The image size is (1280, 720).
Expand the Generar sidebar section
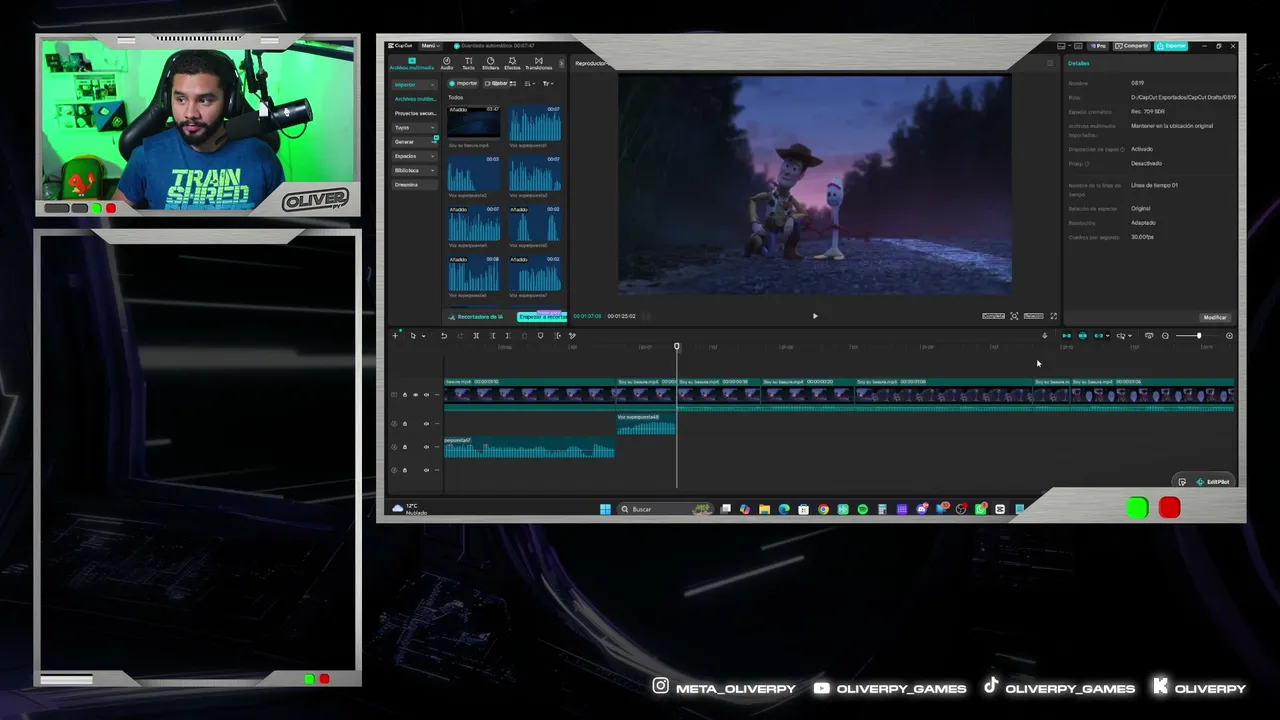coord(414,142)
